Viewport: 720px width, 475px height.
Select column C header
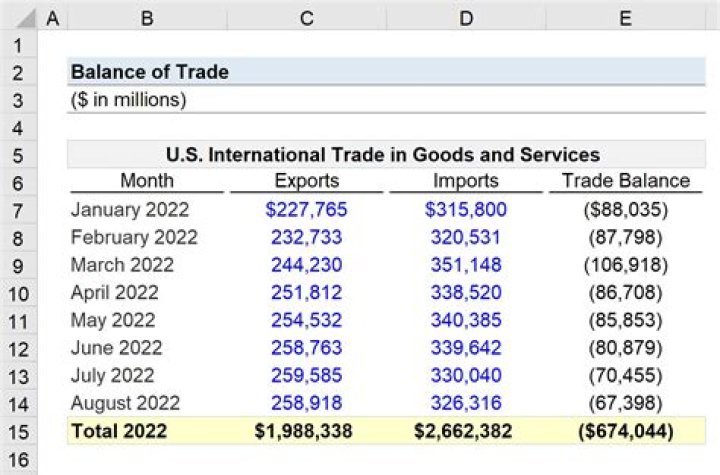[306, 18]
